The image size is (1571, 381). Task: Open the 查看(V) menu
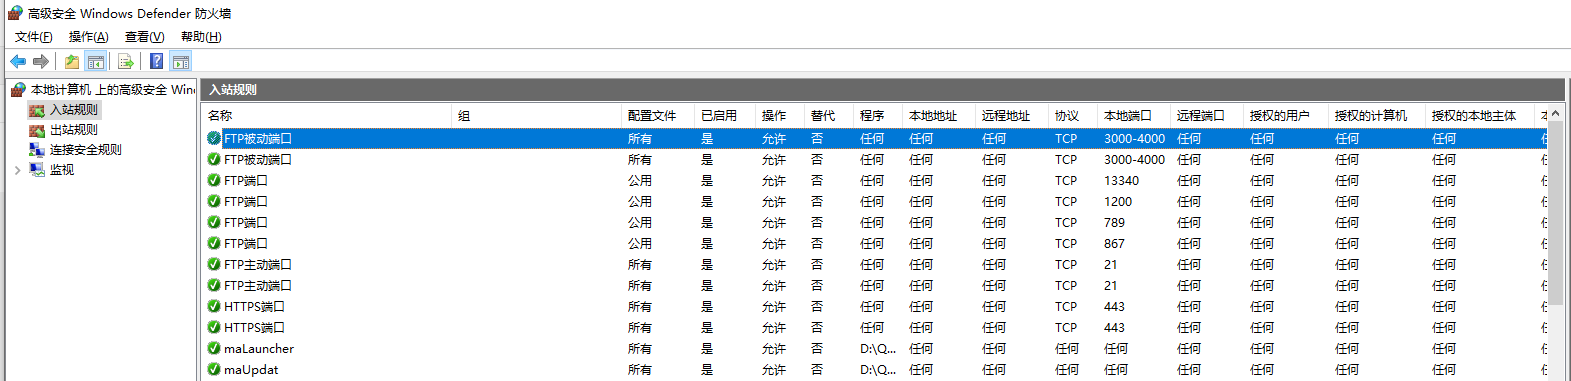(144, 37)
